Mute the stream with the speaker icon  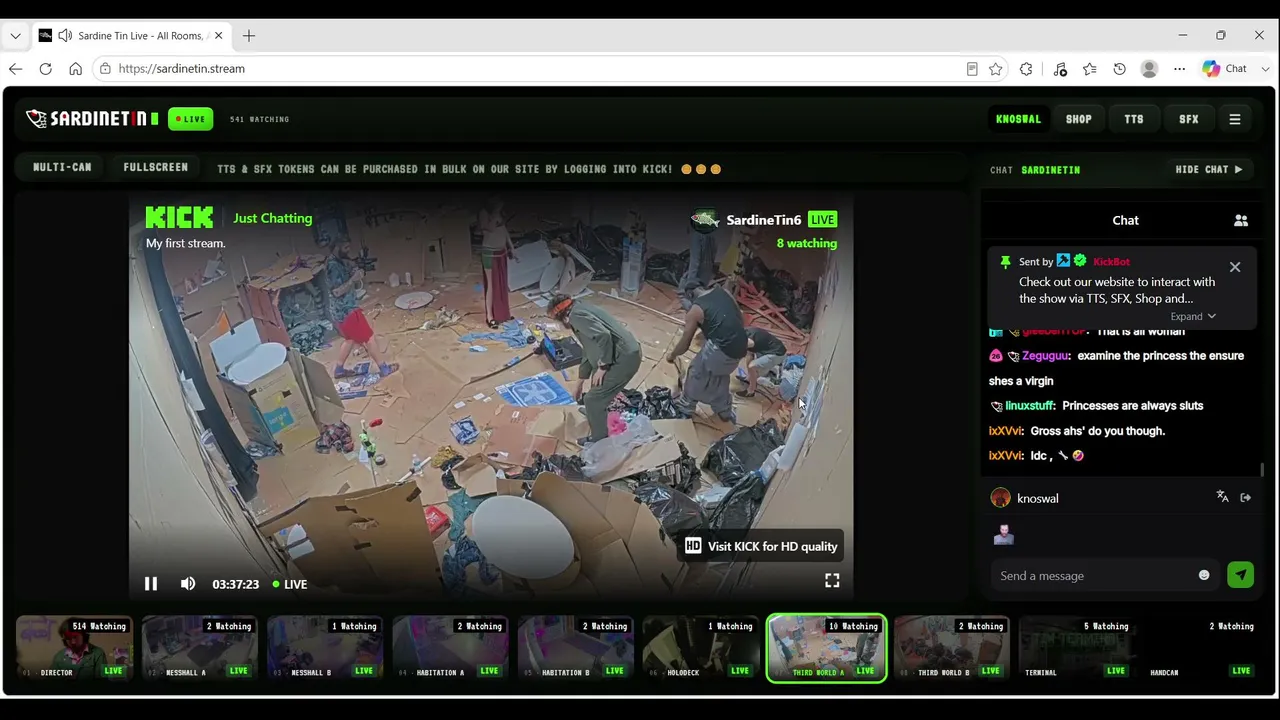(188, 584)
